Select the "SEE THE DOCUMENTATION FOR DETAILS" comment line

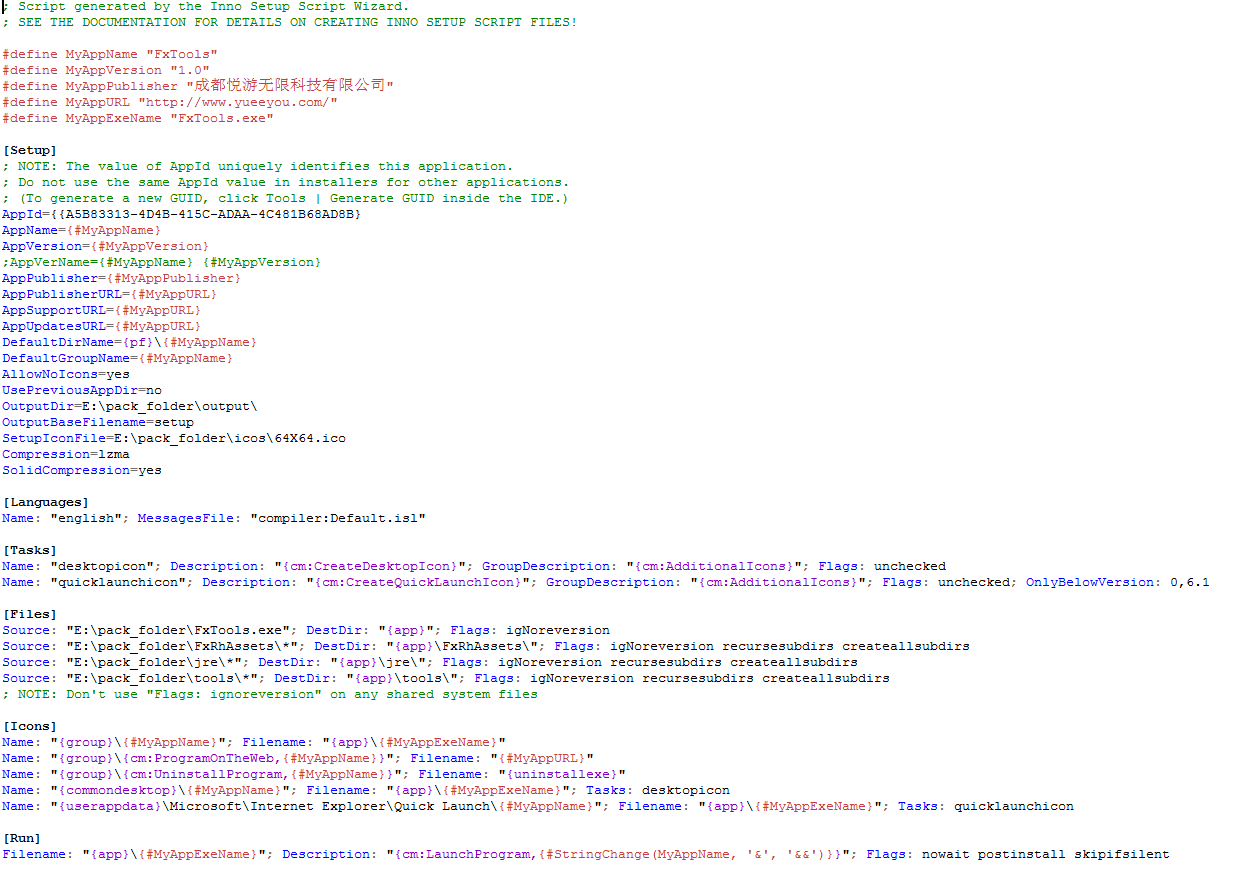[290, 22]
